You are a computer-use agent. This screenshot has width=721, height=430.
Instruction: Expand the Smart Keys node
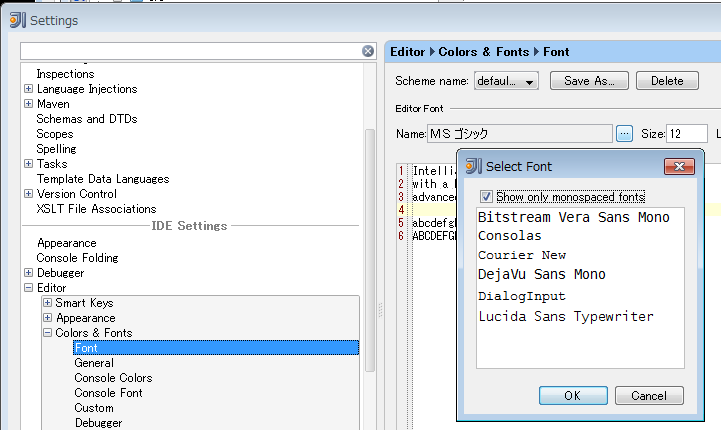(x=47, y=302)
